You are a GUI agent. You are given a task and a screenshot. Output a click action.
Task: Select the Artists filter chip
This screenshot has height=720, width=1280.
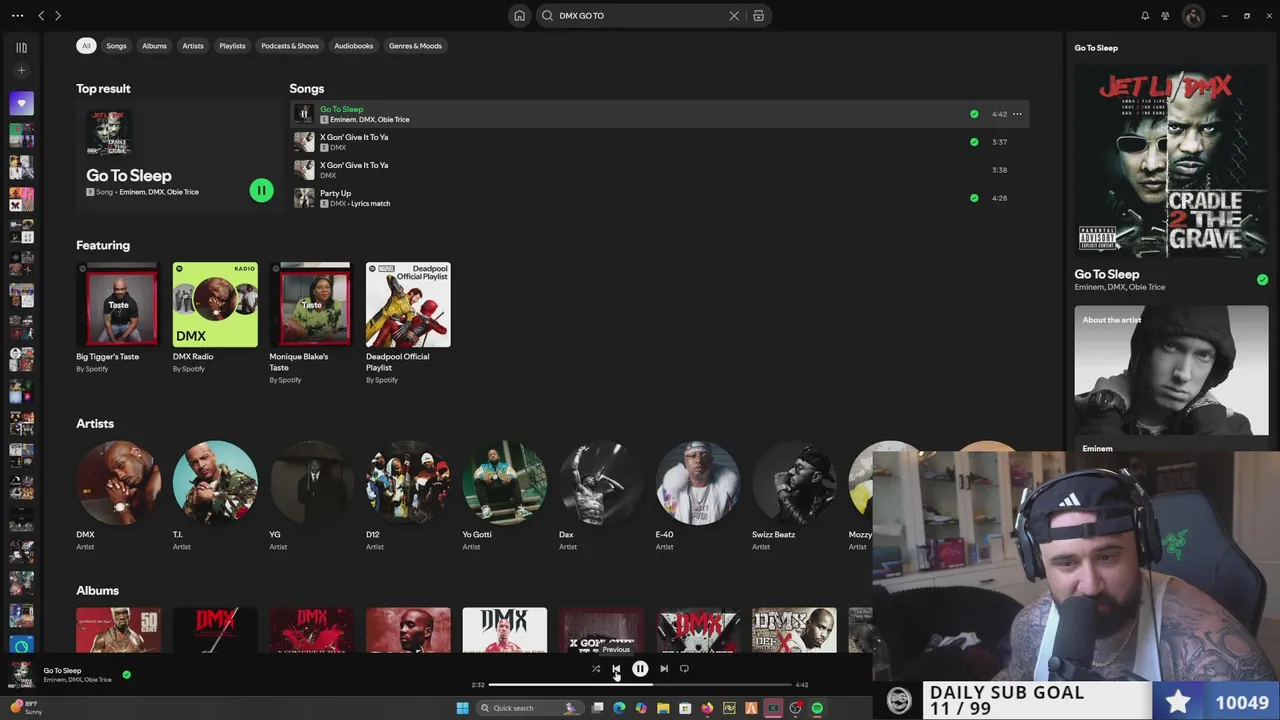tap(193, 46)
